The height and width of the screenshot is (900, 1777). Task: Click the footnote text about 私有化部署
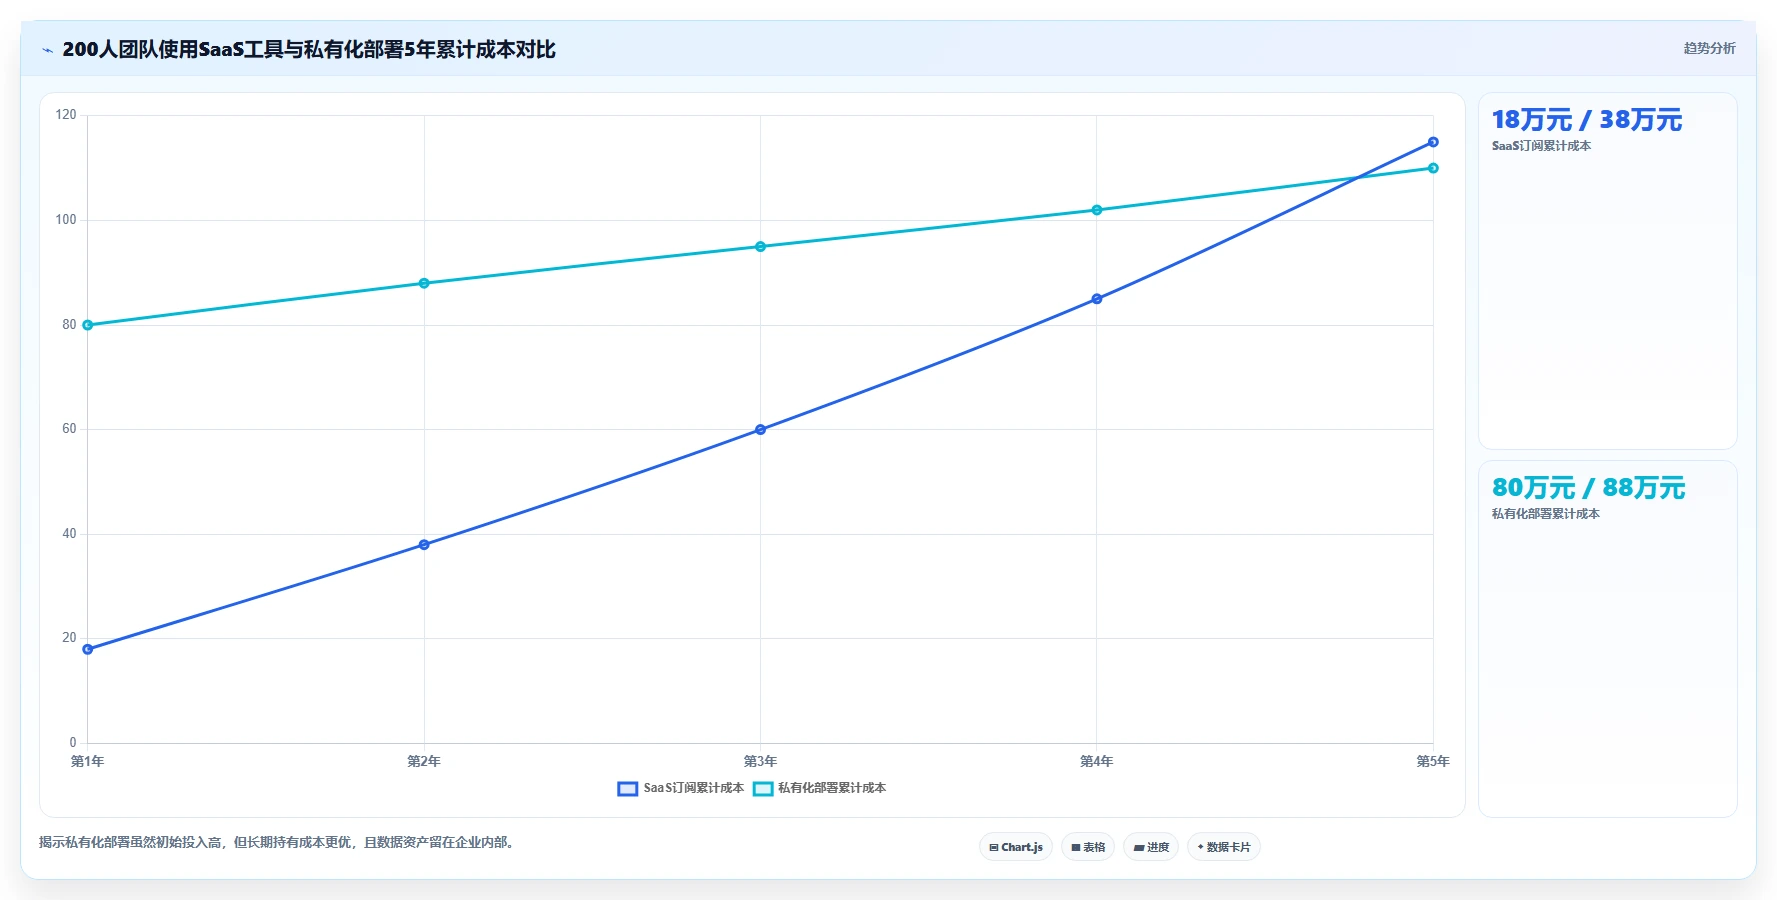278,843
